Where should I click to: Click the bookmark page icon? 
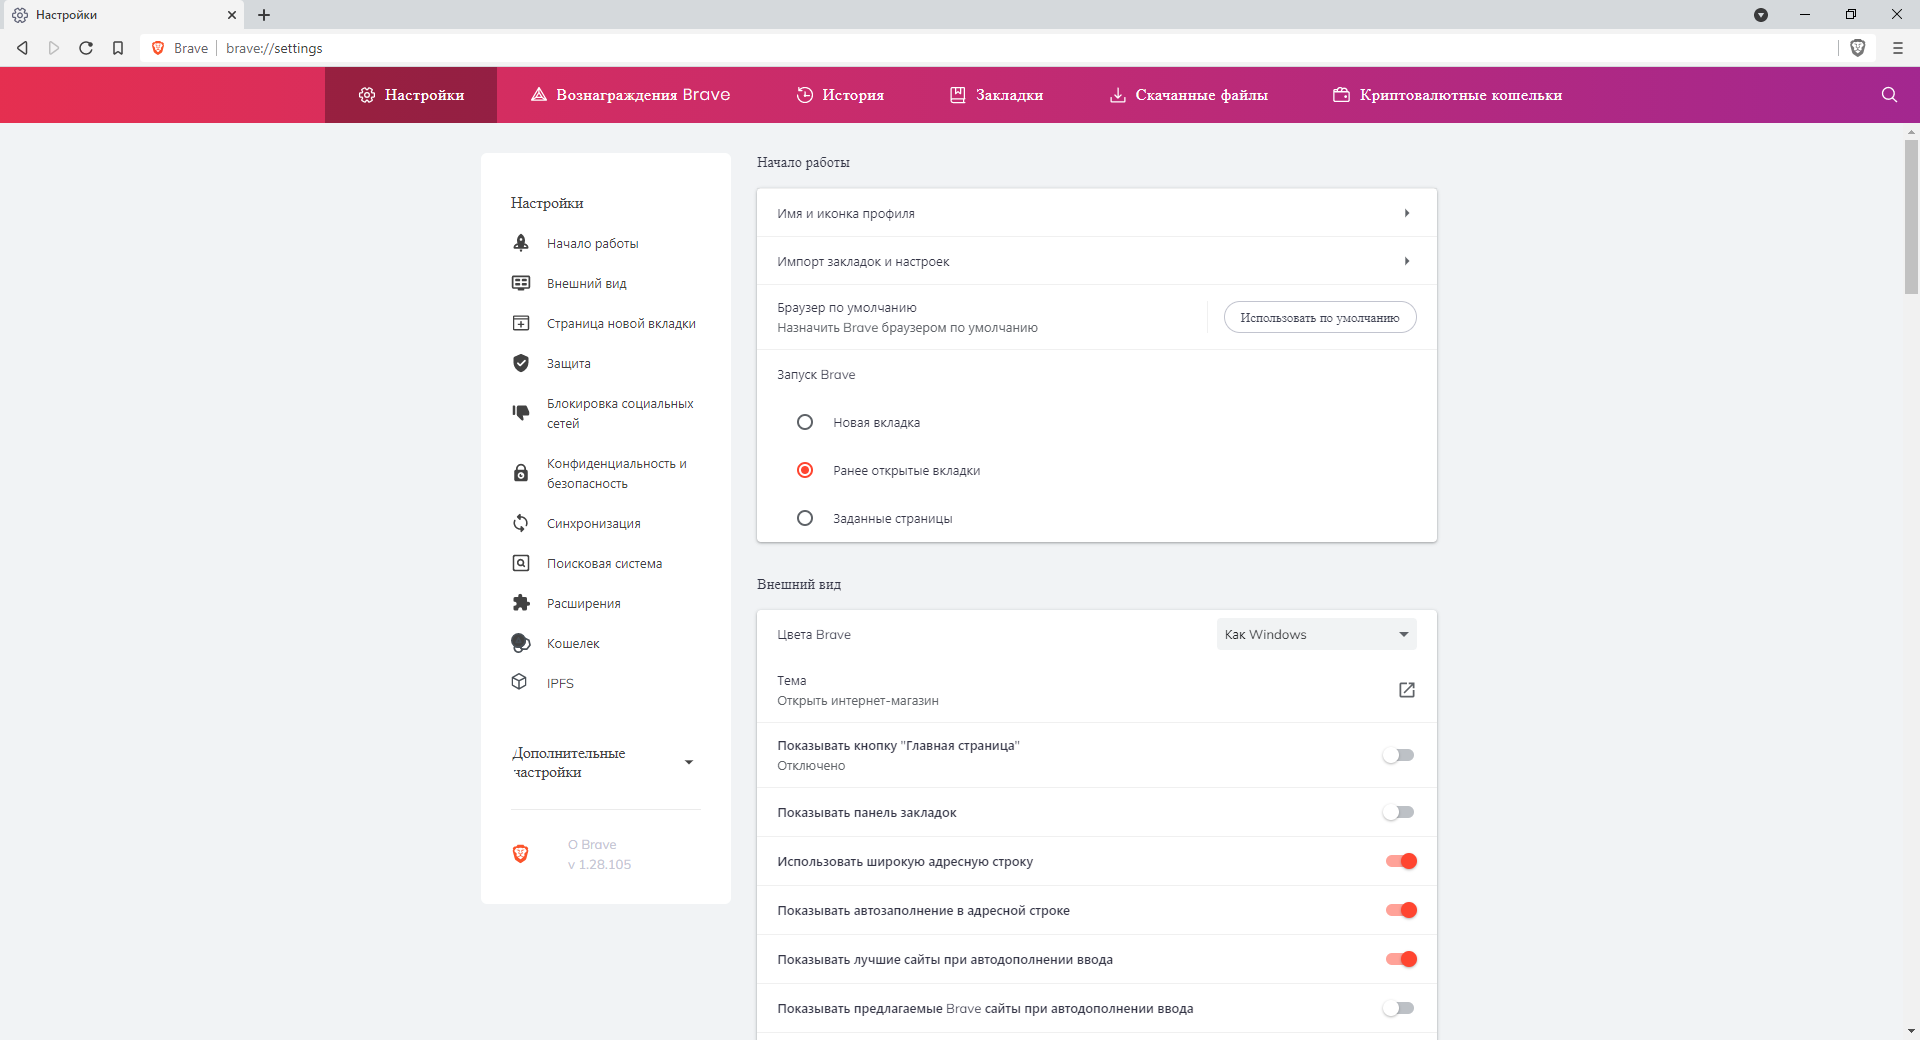tap(118, 48)
